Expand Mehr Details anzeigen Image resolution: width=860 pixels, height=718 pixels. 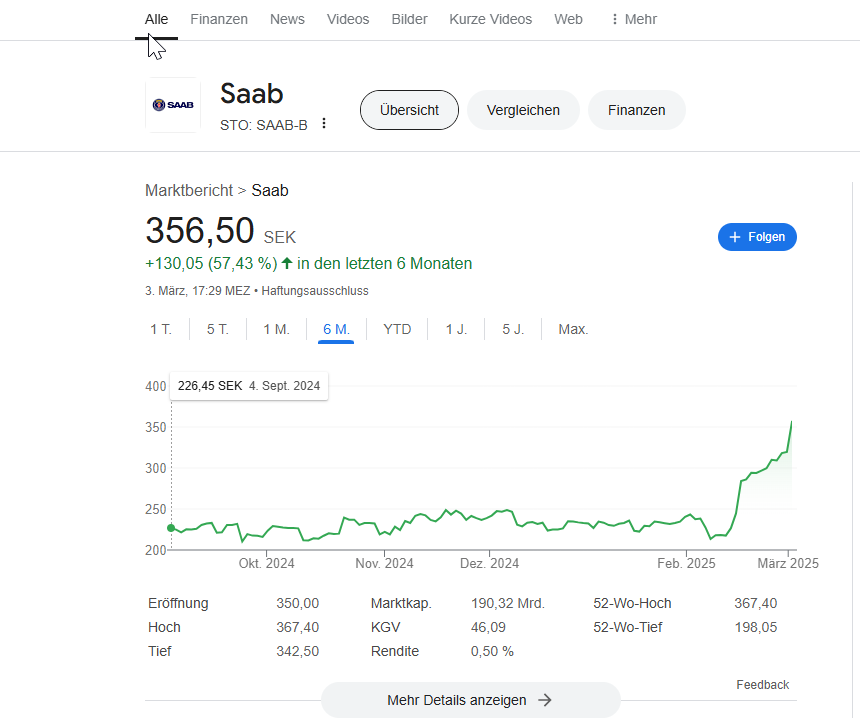click(470, 700)
